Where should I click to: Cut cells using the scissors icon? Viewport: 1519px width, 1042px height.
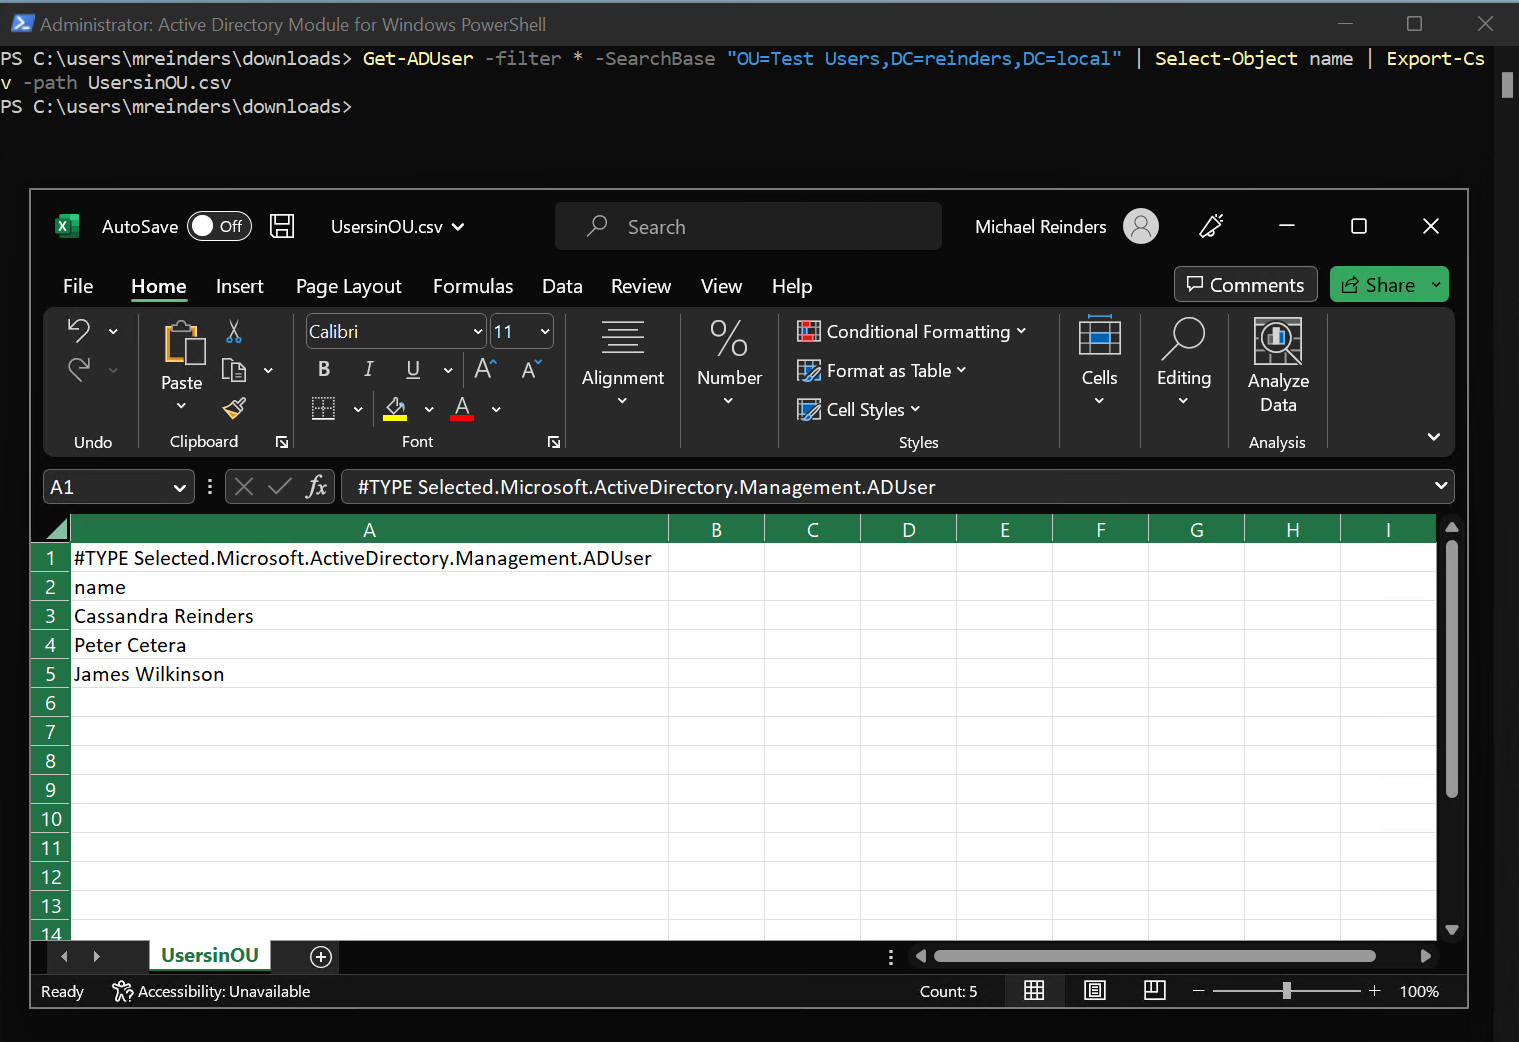tap(233, 330)
